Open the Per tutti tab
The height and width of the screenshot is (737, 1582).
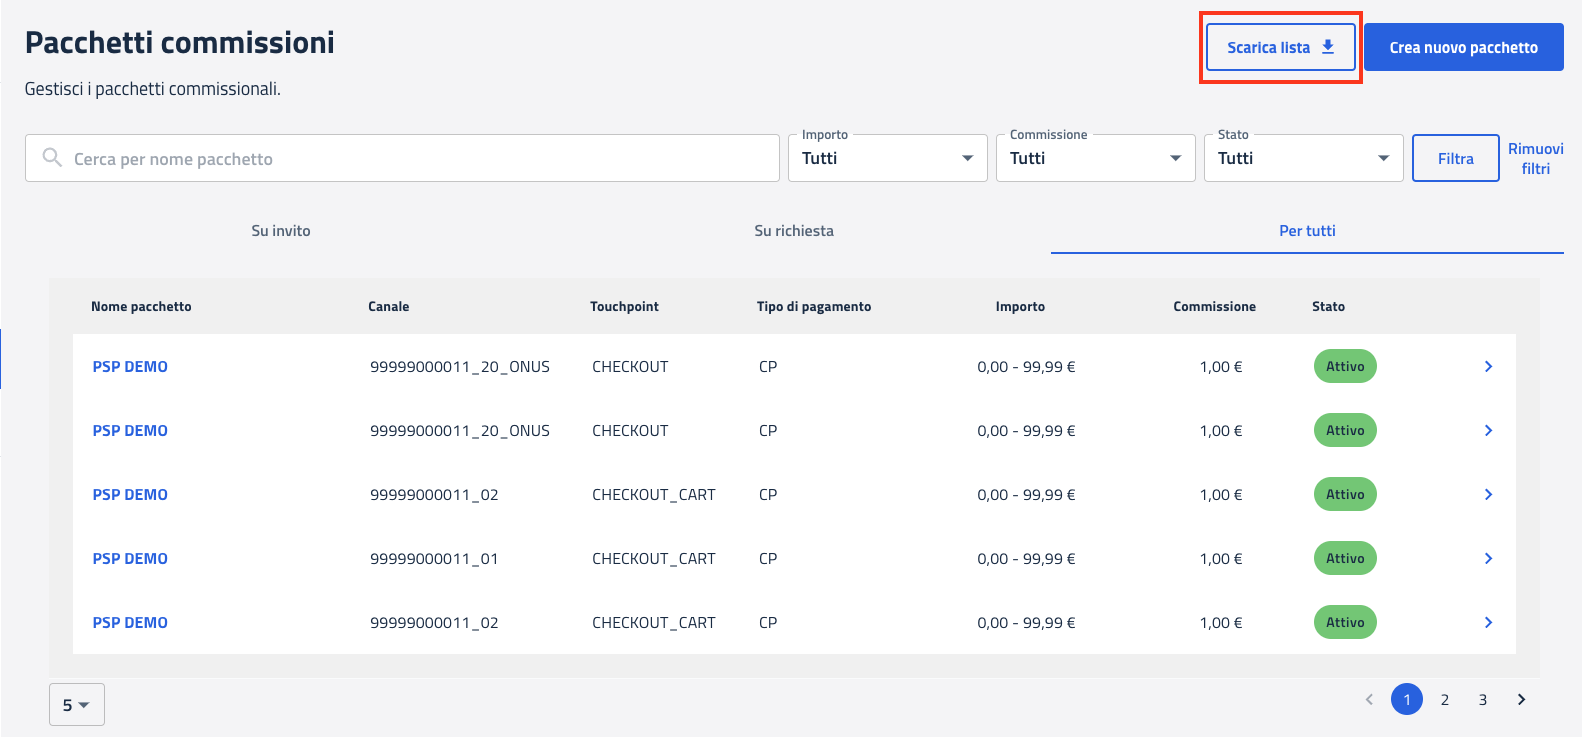(x=1306, y=231)
